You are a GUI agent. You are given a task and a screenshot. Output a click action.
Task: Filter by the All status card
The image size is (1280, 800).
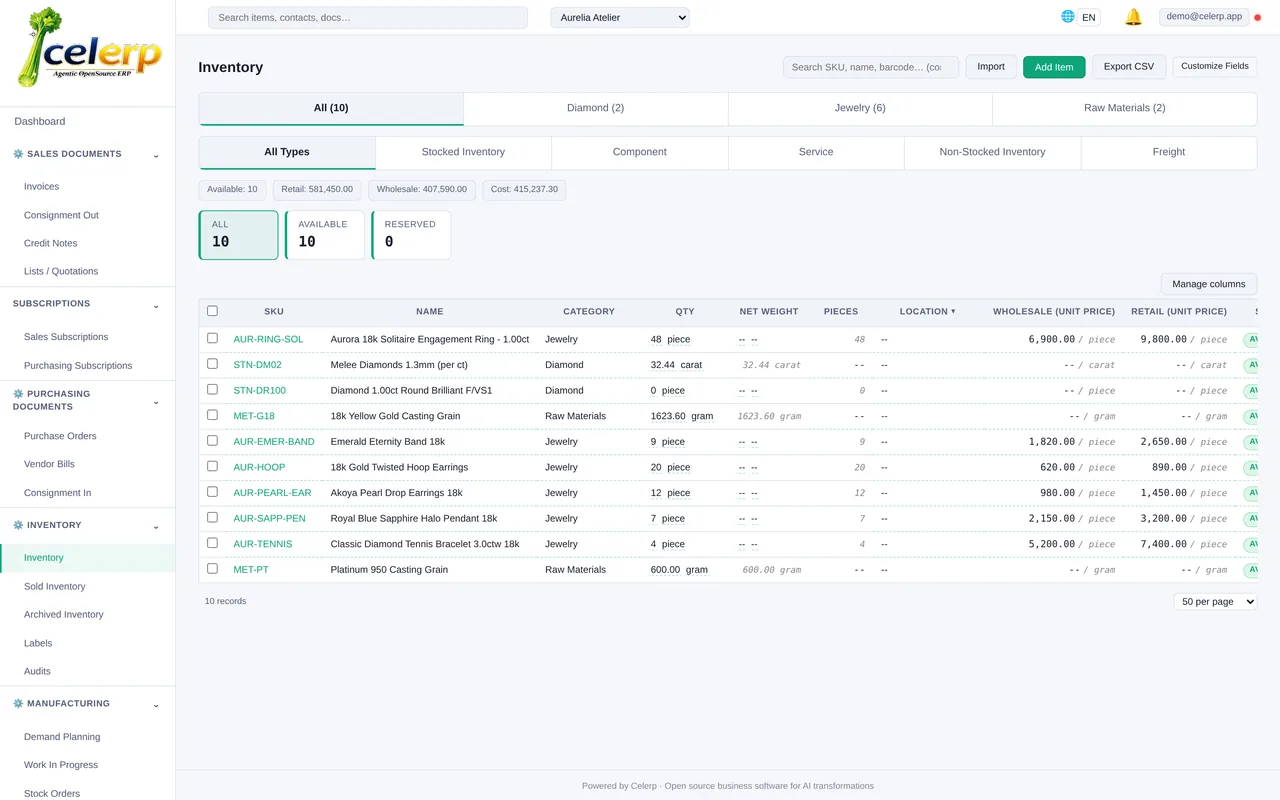point(238,235)
